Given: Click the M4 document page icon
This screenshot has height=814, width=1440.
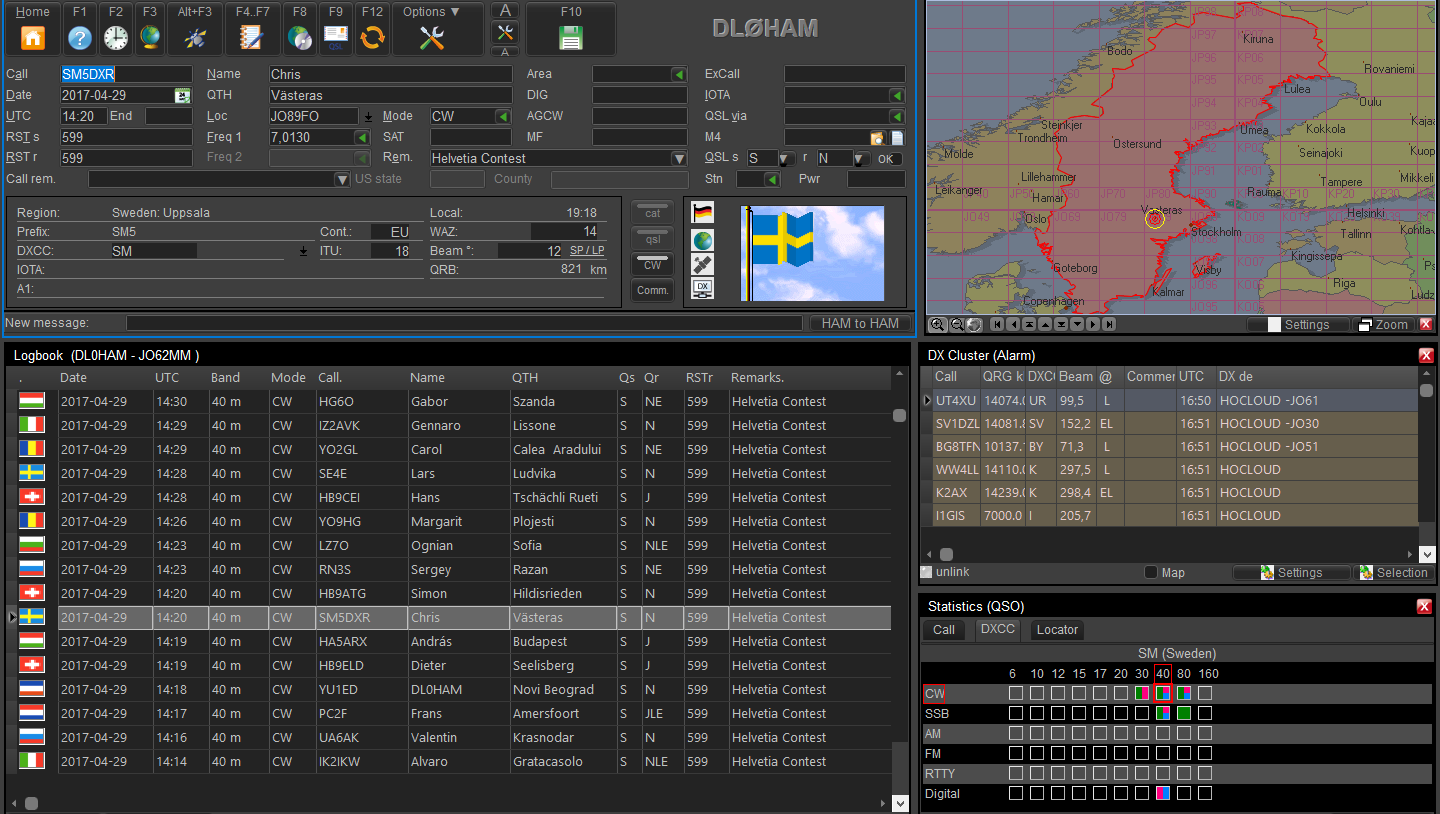Looking at the screenshot, I should click(x=897, y=137).
